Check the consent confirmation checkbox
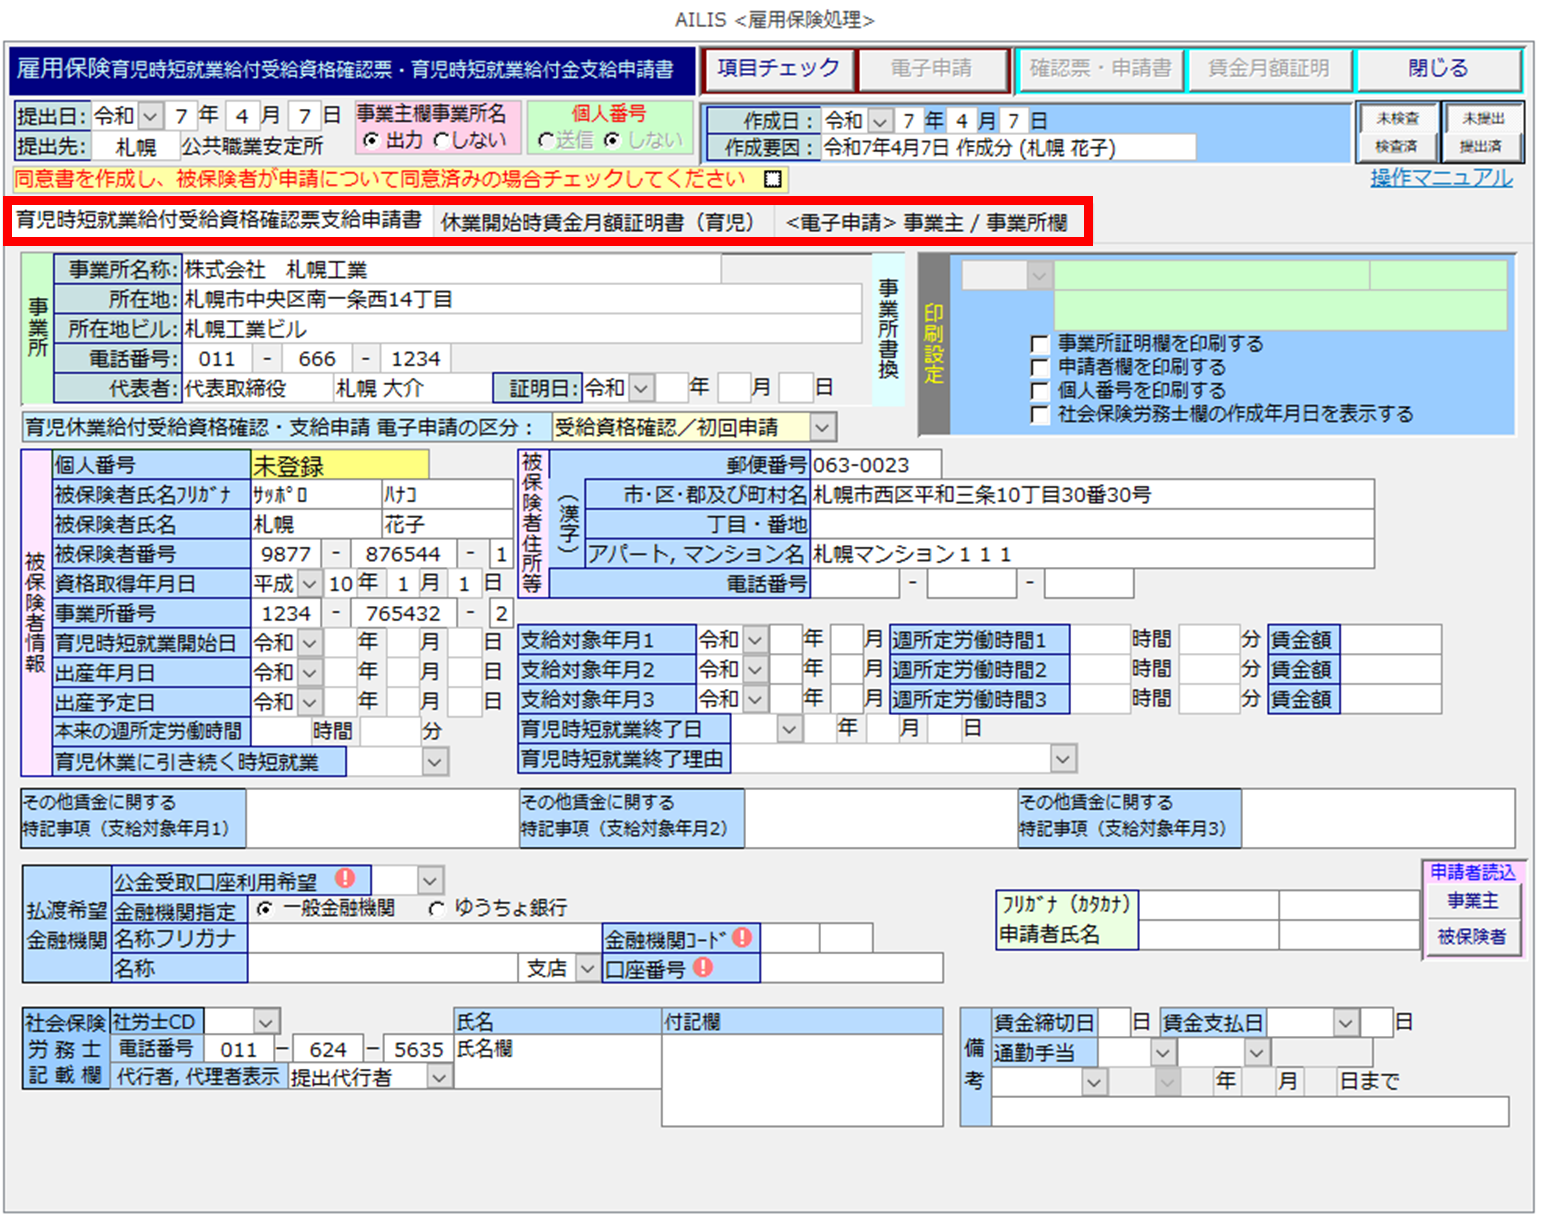The width and height of the screenshot is (1541, 1221). click(772, 179)
